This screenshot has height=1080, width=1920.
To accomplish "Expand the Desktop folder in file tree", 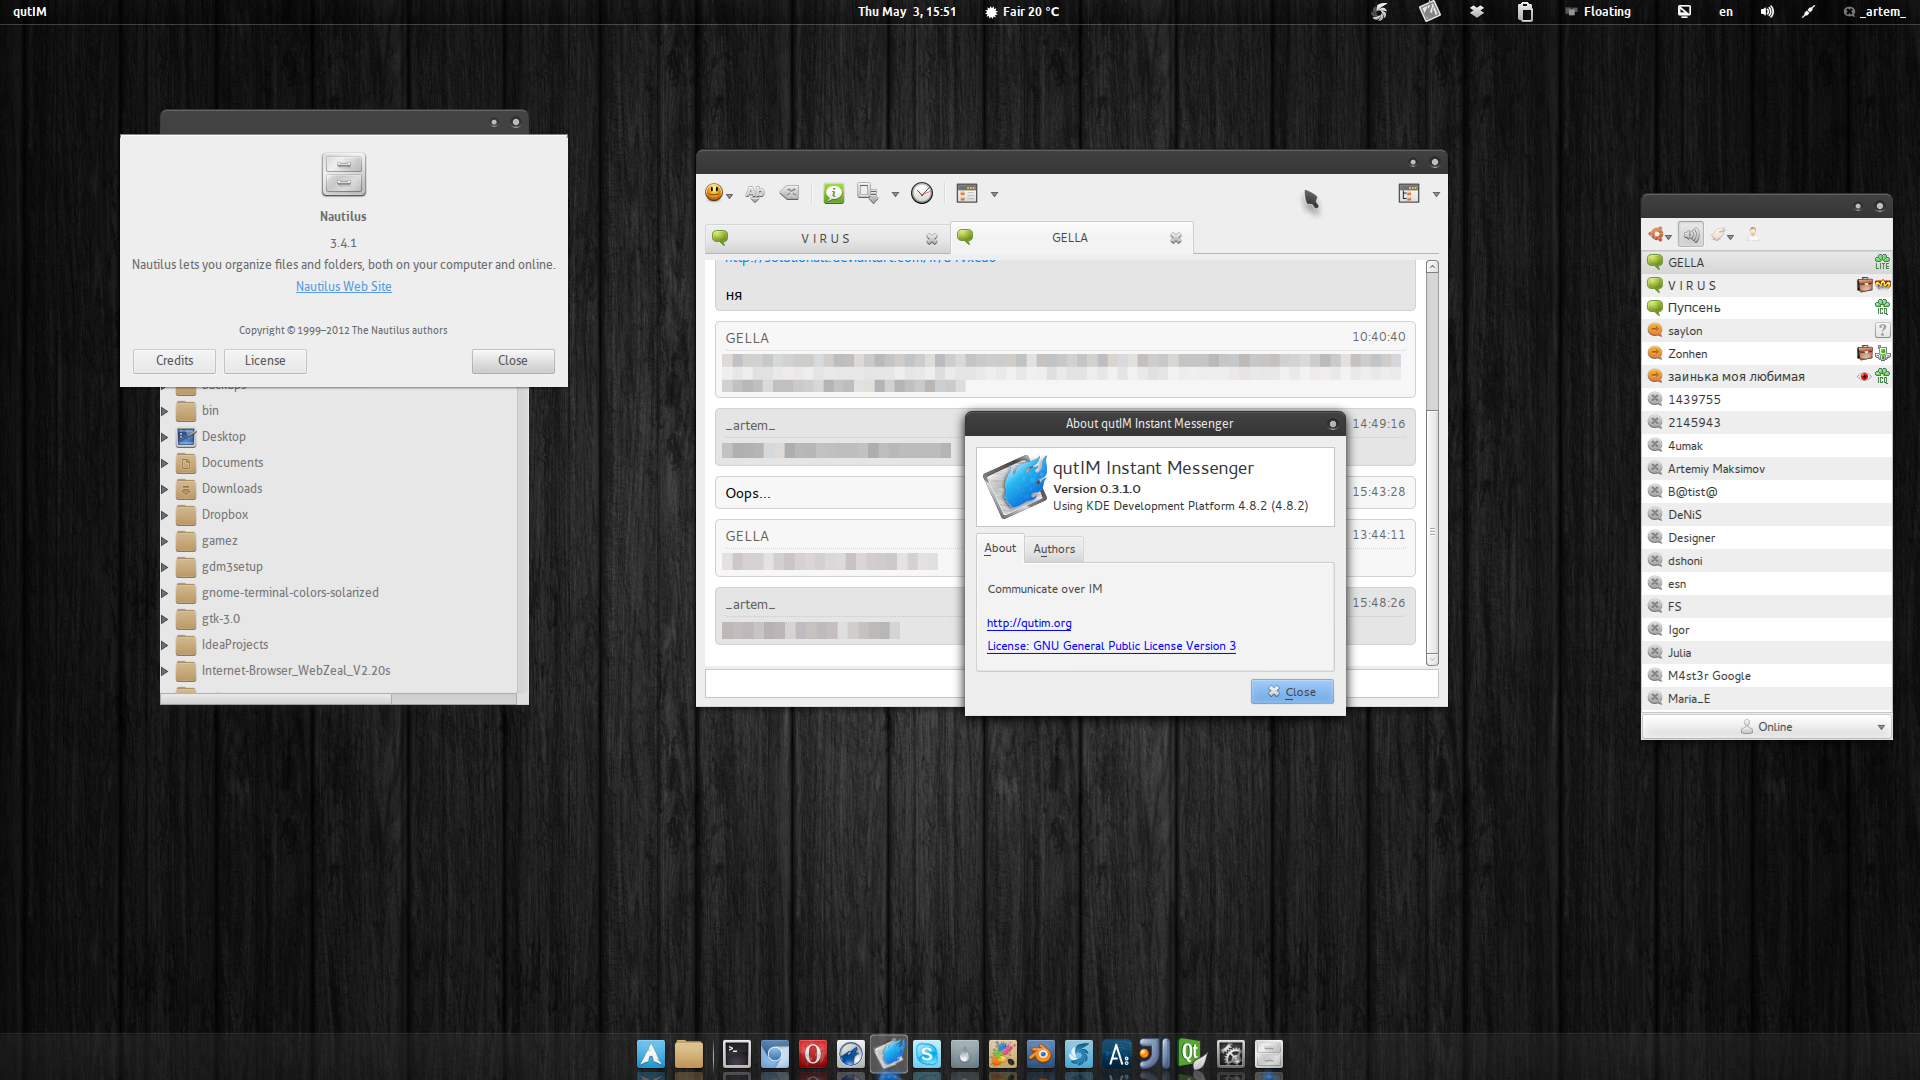I will (x=165, y=437).
